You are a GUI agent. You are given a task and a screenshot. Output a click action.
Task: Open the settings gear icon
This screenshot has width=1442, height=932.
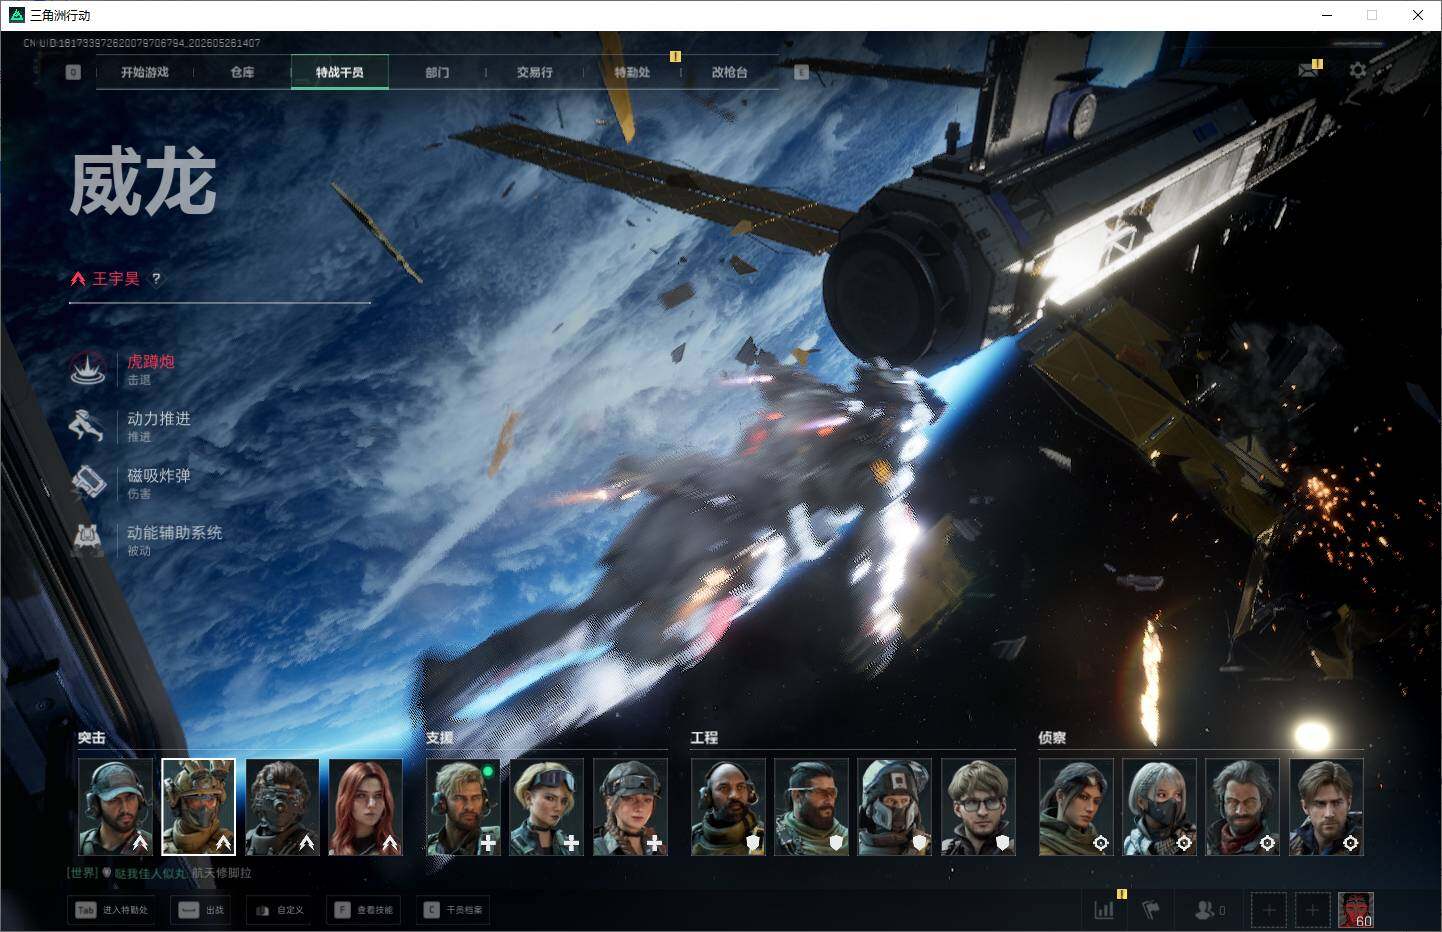point(1357,70)
